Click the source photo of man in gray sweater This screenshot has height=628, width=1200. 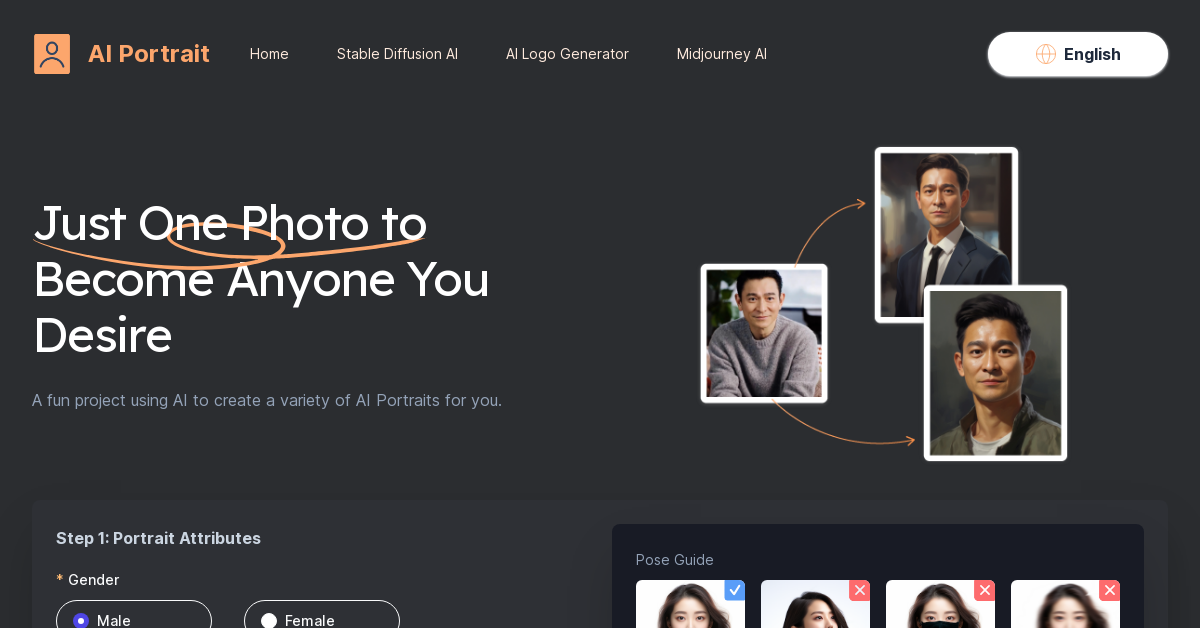tap(764, 333)
